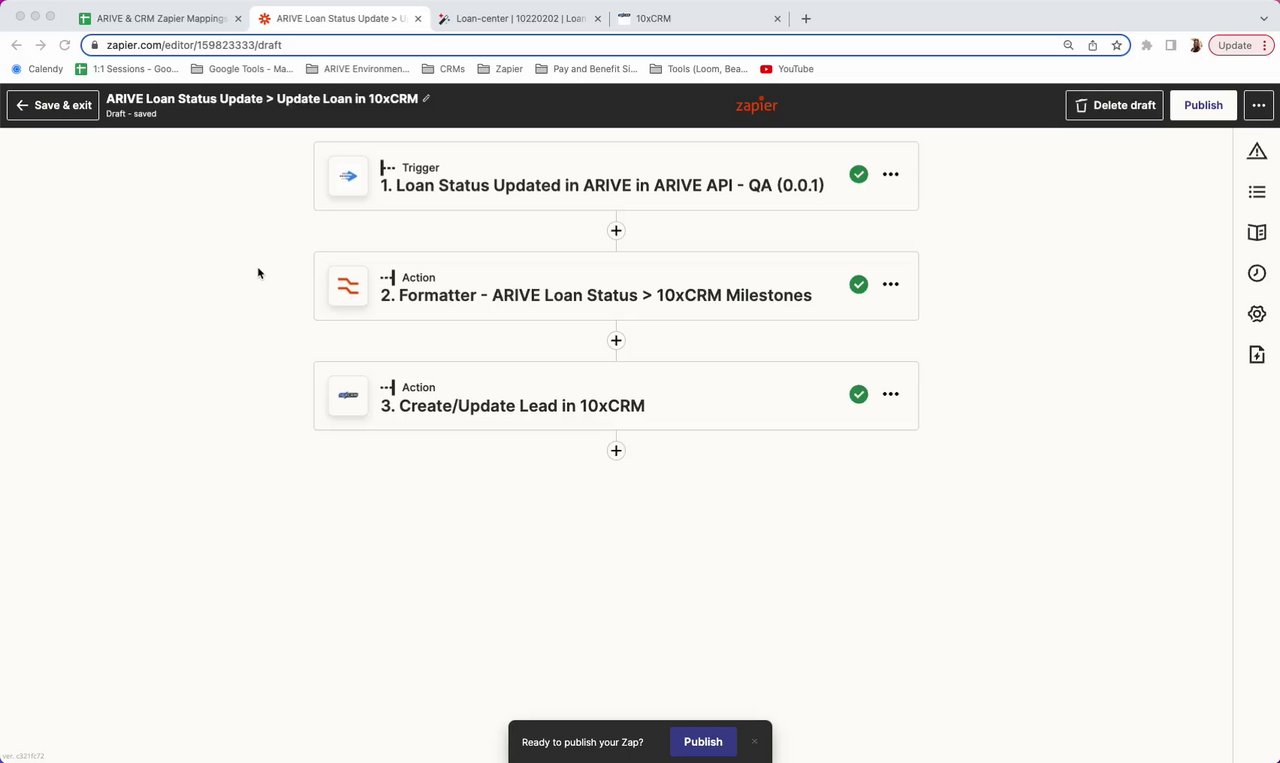This screenshot has width=1280, height=763.
Task: Open Tools (Loom, Bea...) bookmark folder
Action: click(699, 69)
